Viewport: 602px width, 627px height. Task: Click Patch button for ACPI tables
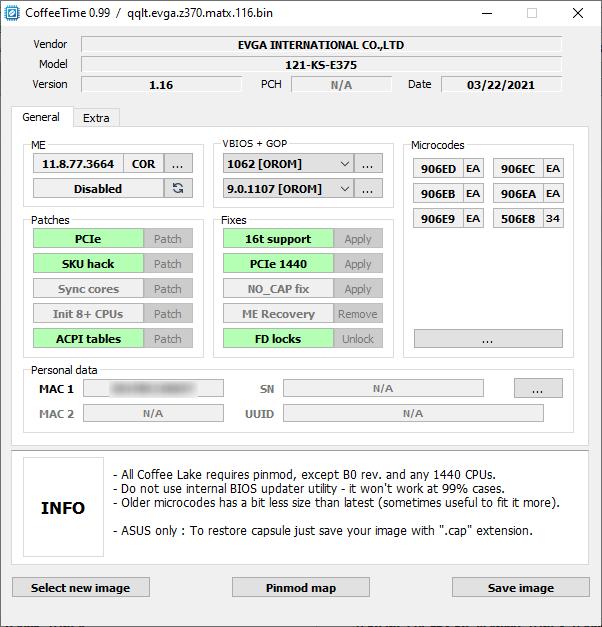(x=168, y=339)
